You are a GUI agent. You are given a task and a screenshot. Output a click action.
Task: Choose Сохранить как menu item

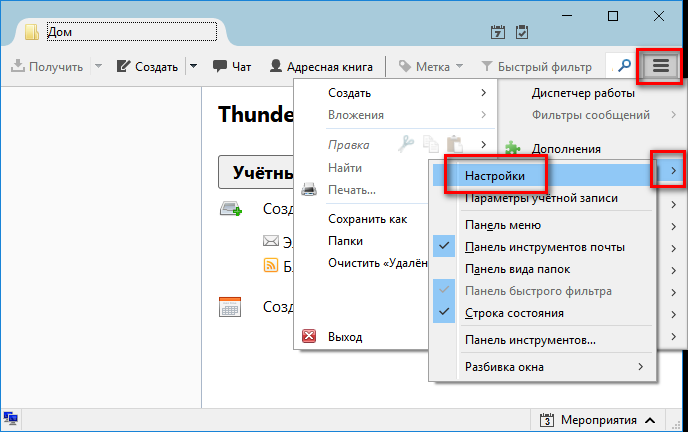pos(367,219)
